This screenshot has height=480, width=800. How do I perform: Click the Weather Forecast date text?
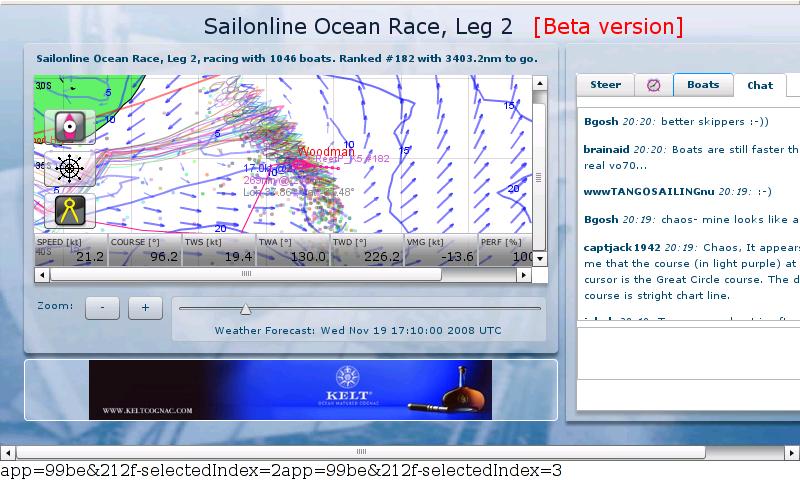[x=358, y=331]
